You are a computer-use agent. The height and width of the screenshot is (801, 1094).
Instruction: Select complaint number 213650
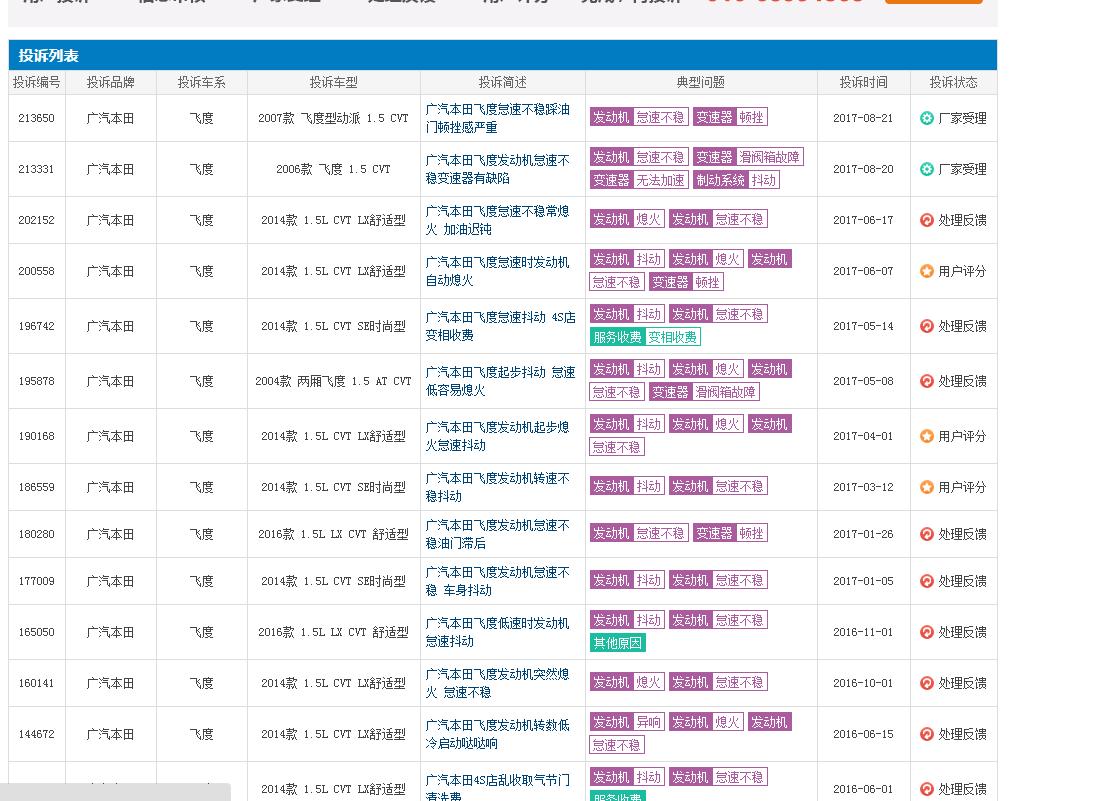coord(36,118)
